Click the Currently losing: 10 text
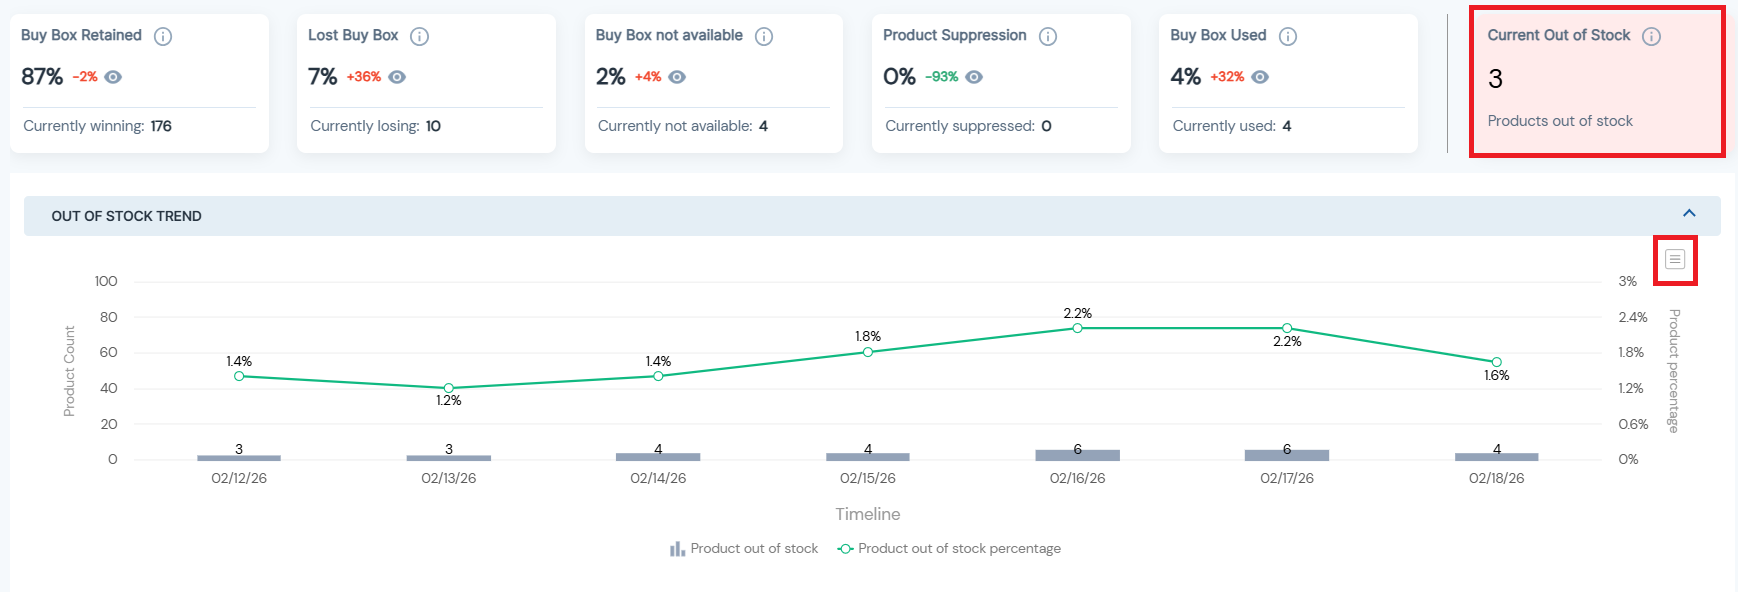The width and height of the screenshot is (1738, 592). [x=375, y=126]
